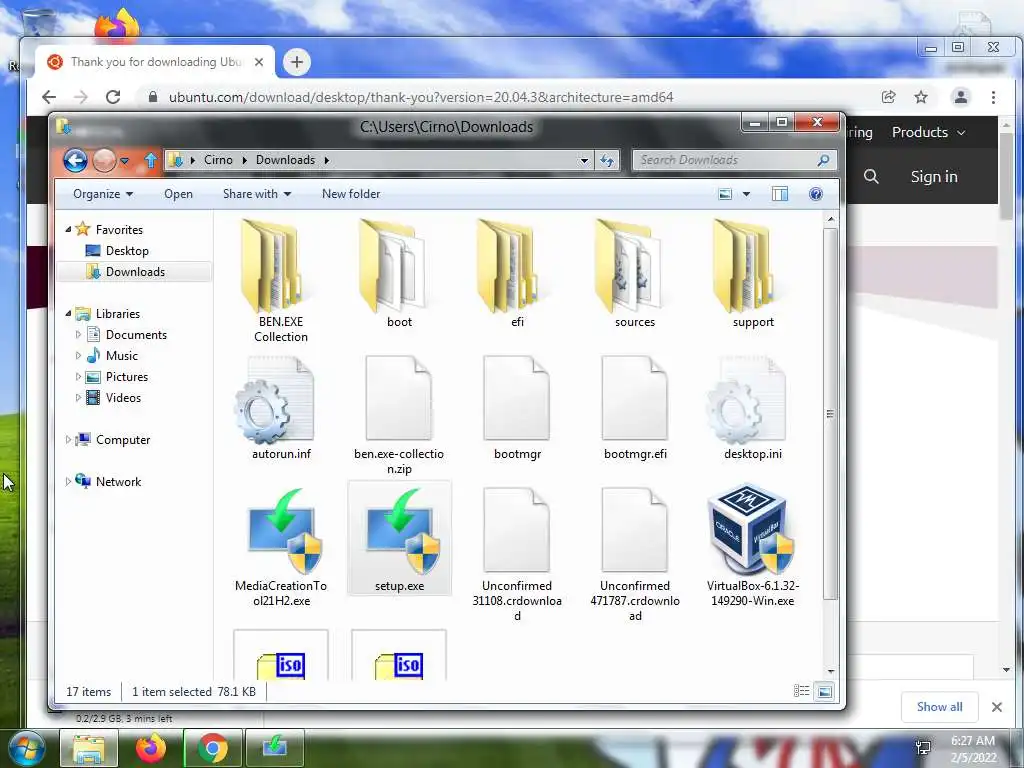Open address bar history dropdown
The width and height of the screenshot is (1024, 768).
tap(584, 160)
